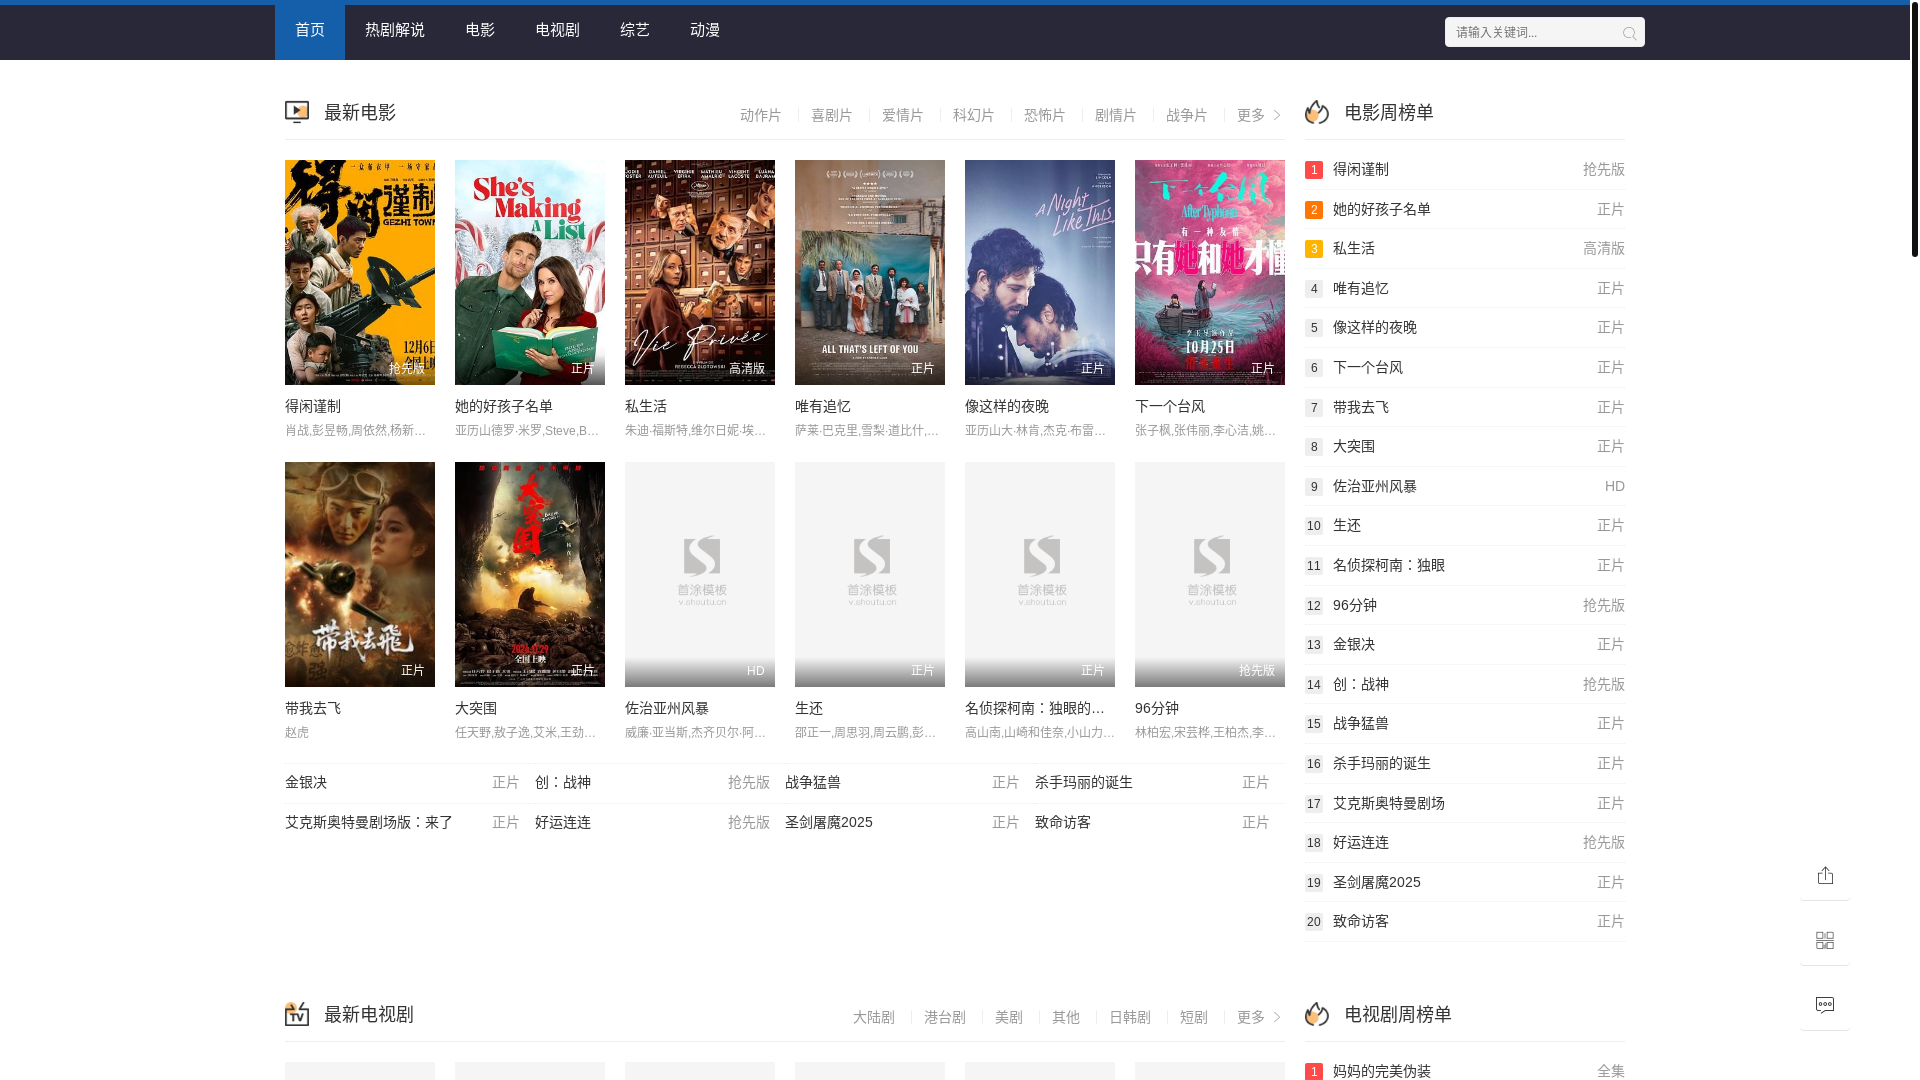Viewport: 1920px width, 1080px height.
Task: Open 圣剑屠魔2025 in the text list
Action: (x=829, y=822)
